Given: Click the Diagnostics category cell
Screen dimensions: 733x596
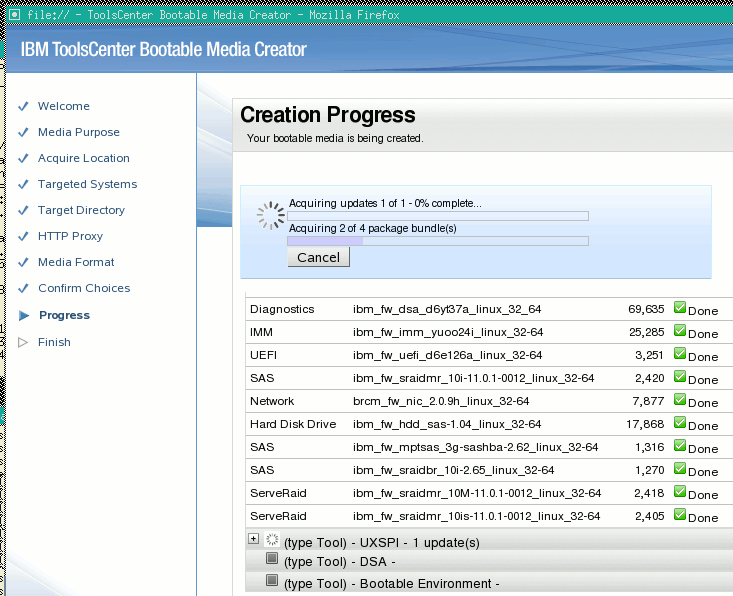Looking at the screenshot, I should [282, 309].
